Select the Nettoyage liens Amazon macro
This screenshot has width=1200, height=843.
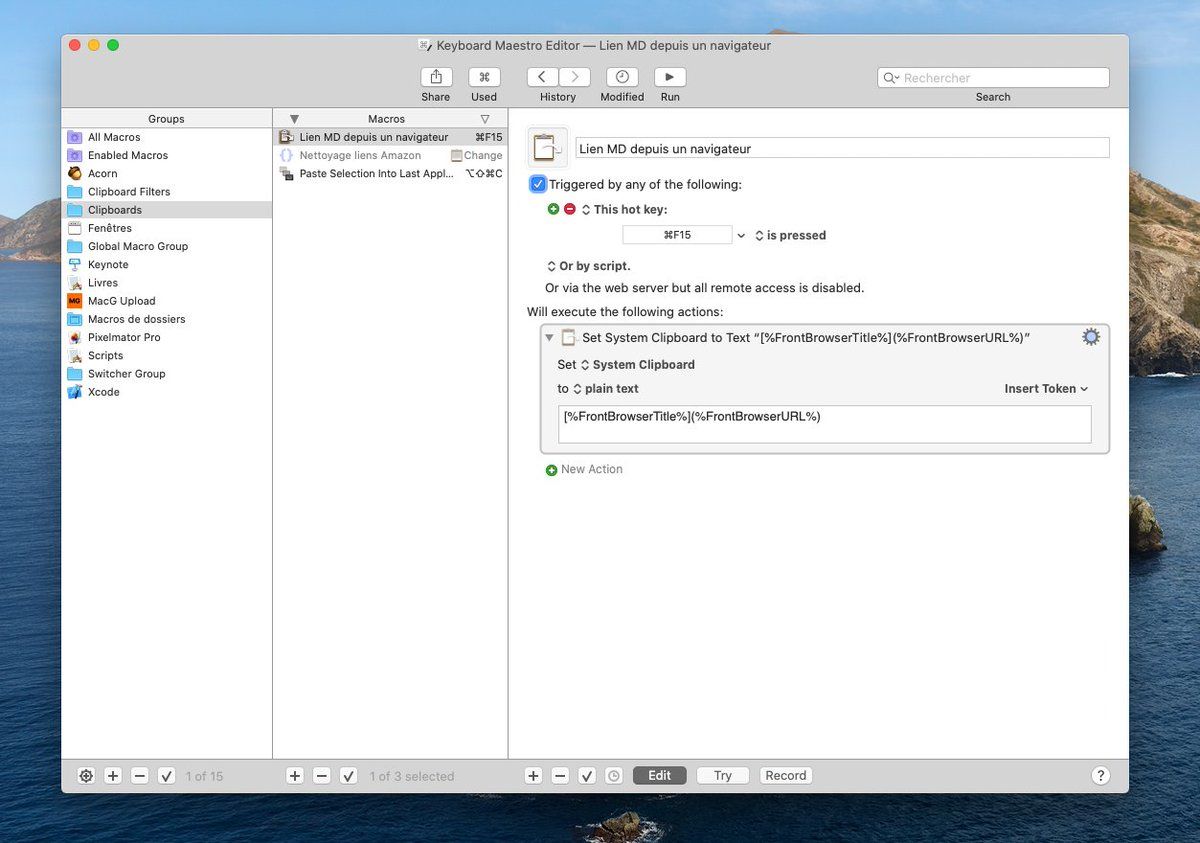click(x=360, y=155)
